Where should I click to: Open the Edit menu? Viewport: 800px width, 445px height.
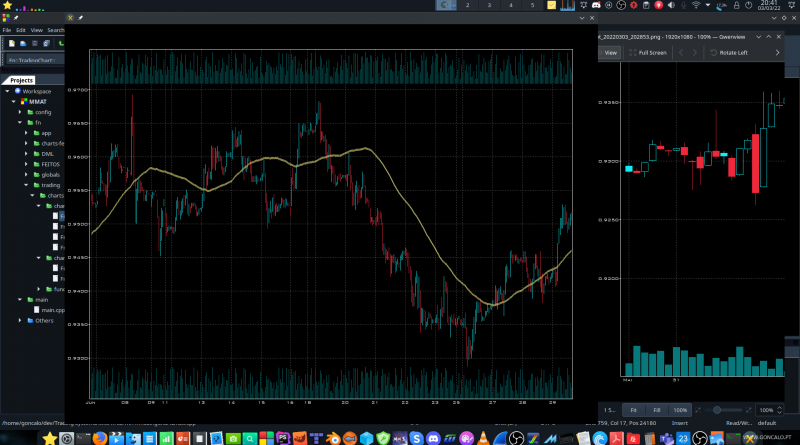coord(21,30)
